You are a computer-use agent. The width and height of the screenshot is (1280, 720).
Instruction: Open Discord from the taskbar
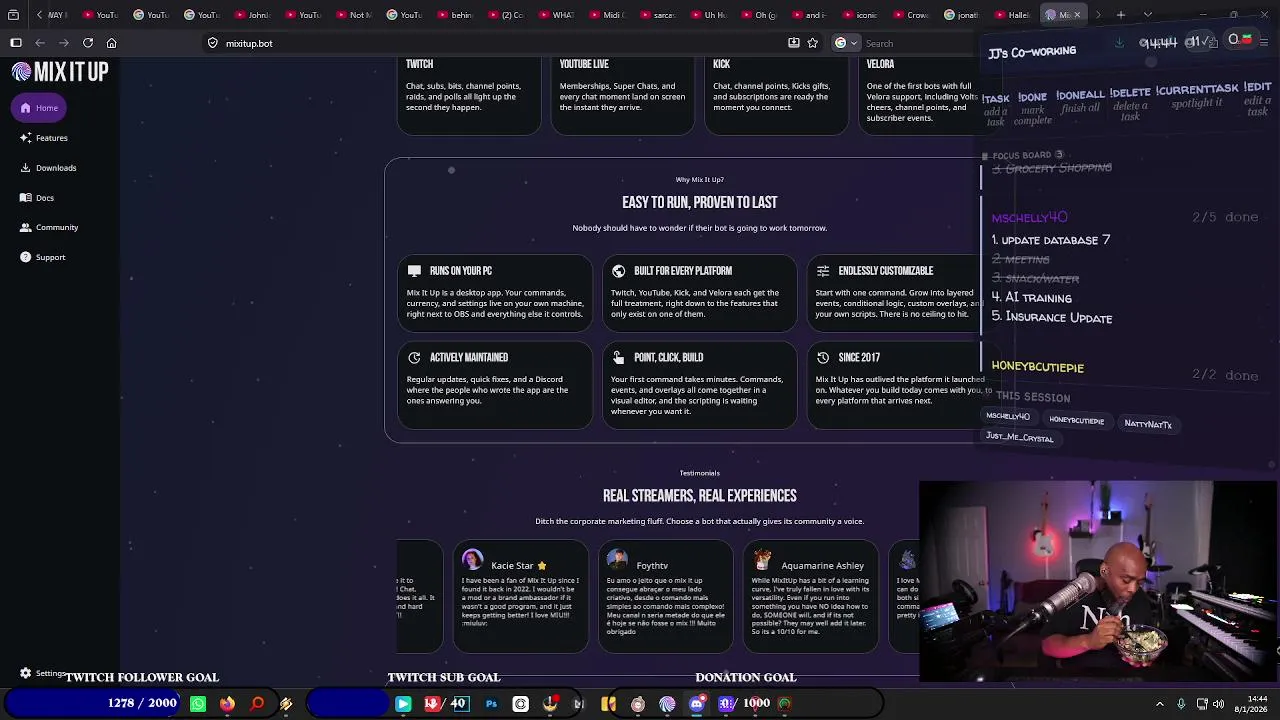point(697,704)
